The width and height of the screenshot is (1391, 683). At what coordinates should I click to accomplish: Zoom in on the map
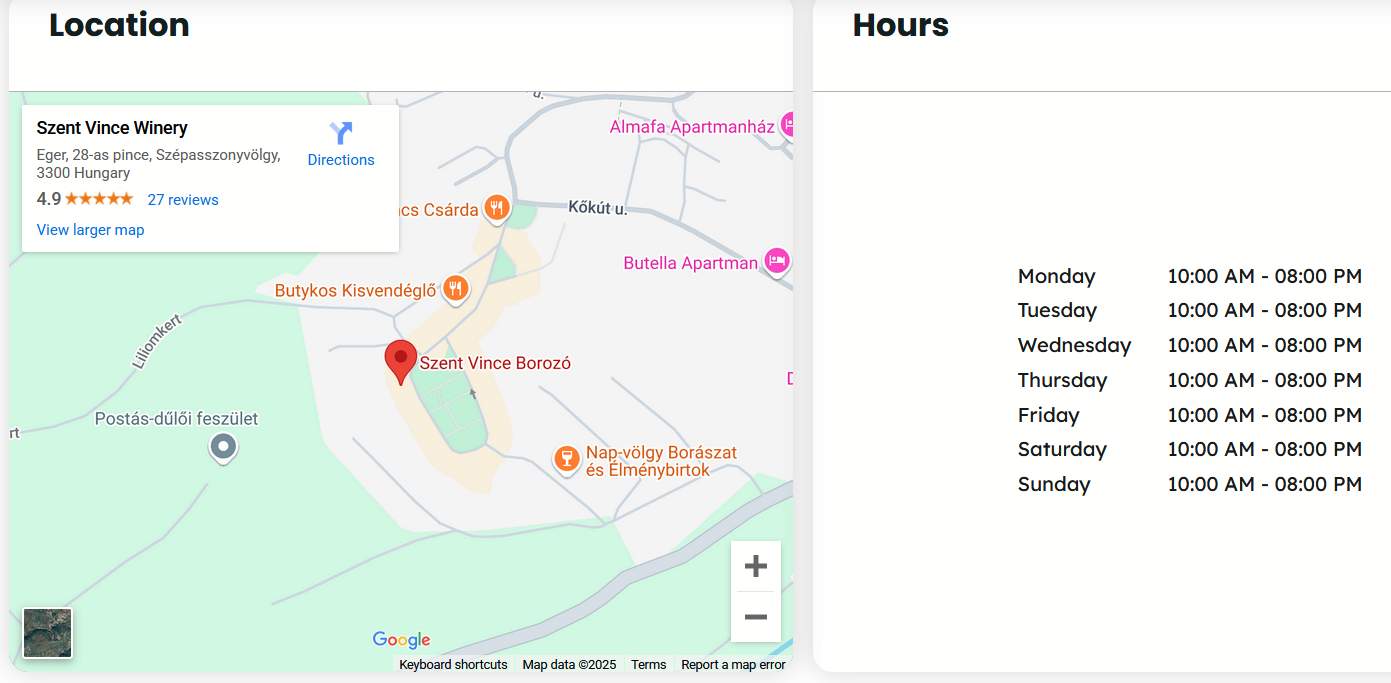755,567
